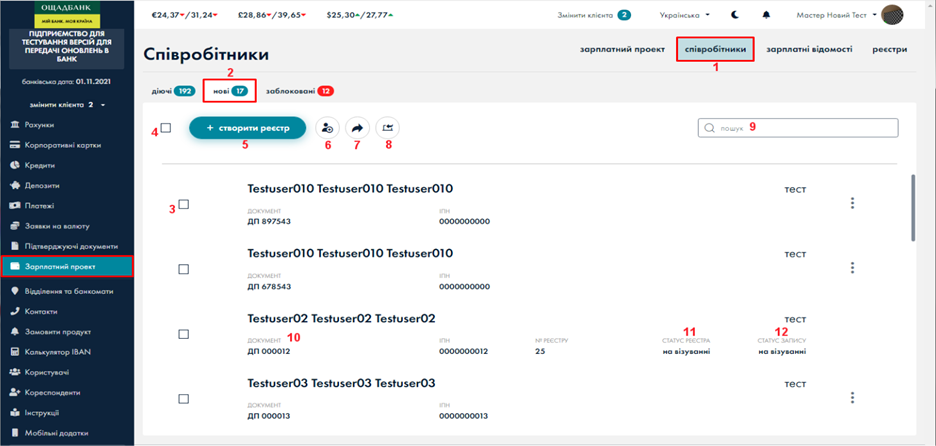Open three-dot menu for first Testuser010 row

[x=852, y=203]
